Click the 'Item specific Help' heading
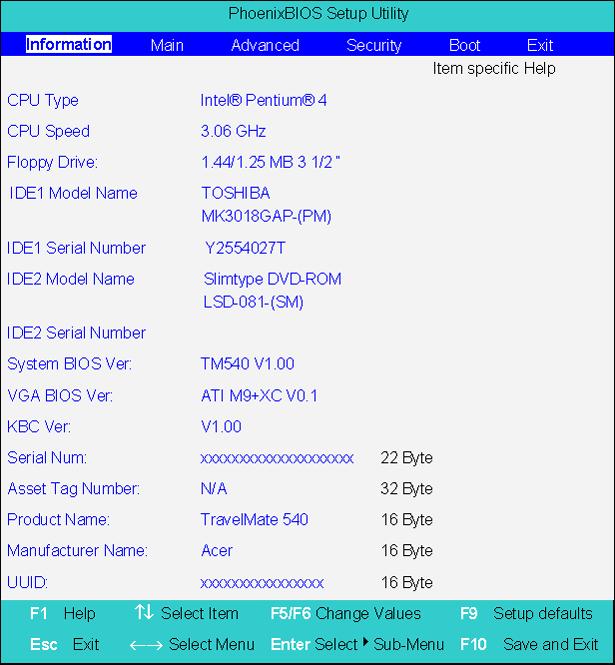Viewport: 615px width, 665px height. 494,68
